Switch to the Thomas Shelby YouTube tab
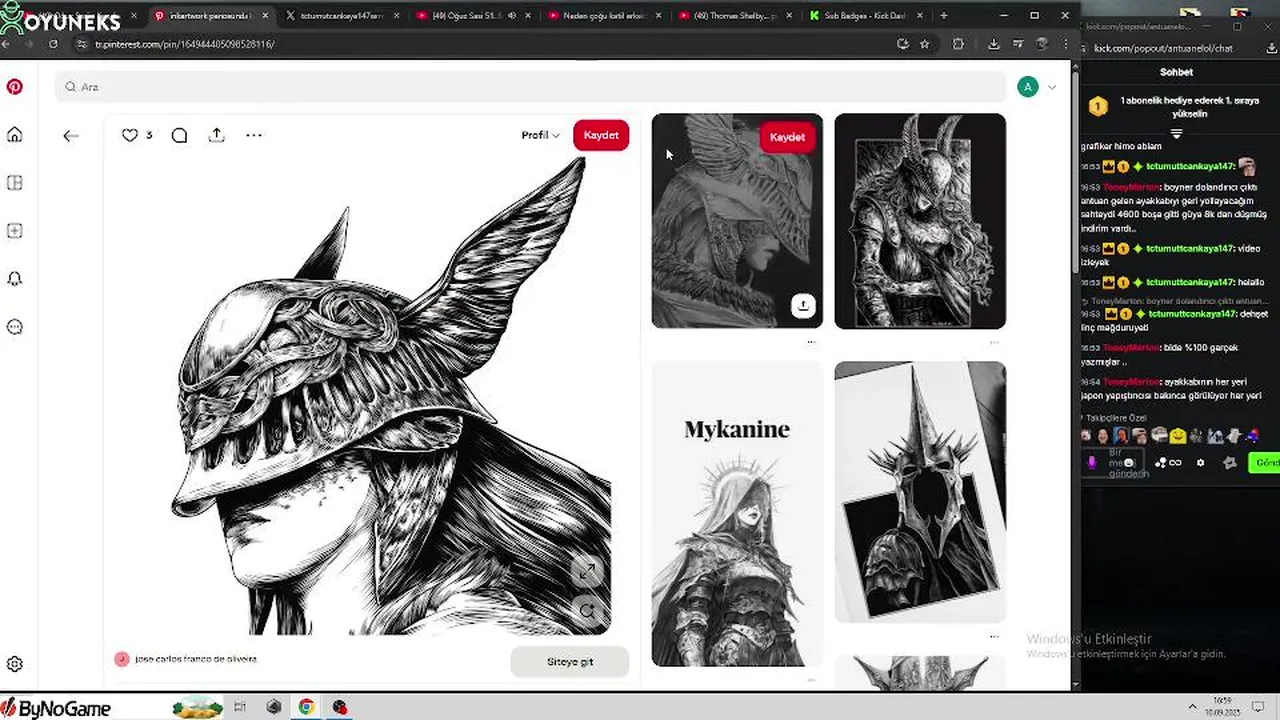Viewport: 1280px width, 720px height. pos(735,16)
